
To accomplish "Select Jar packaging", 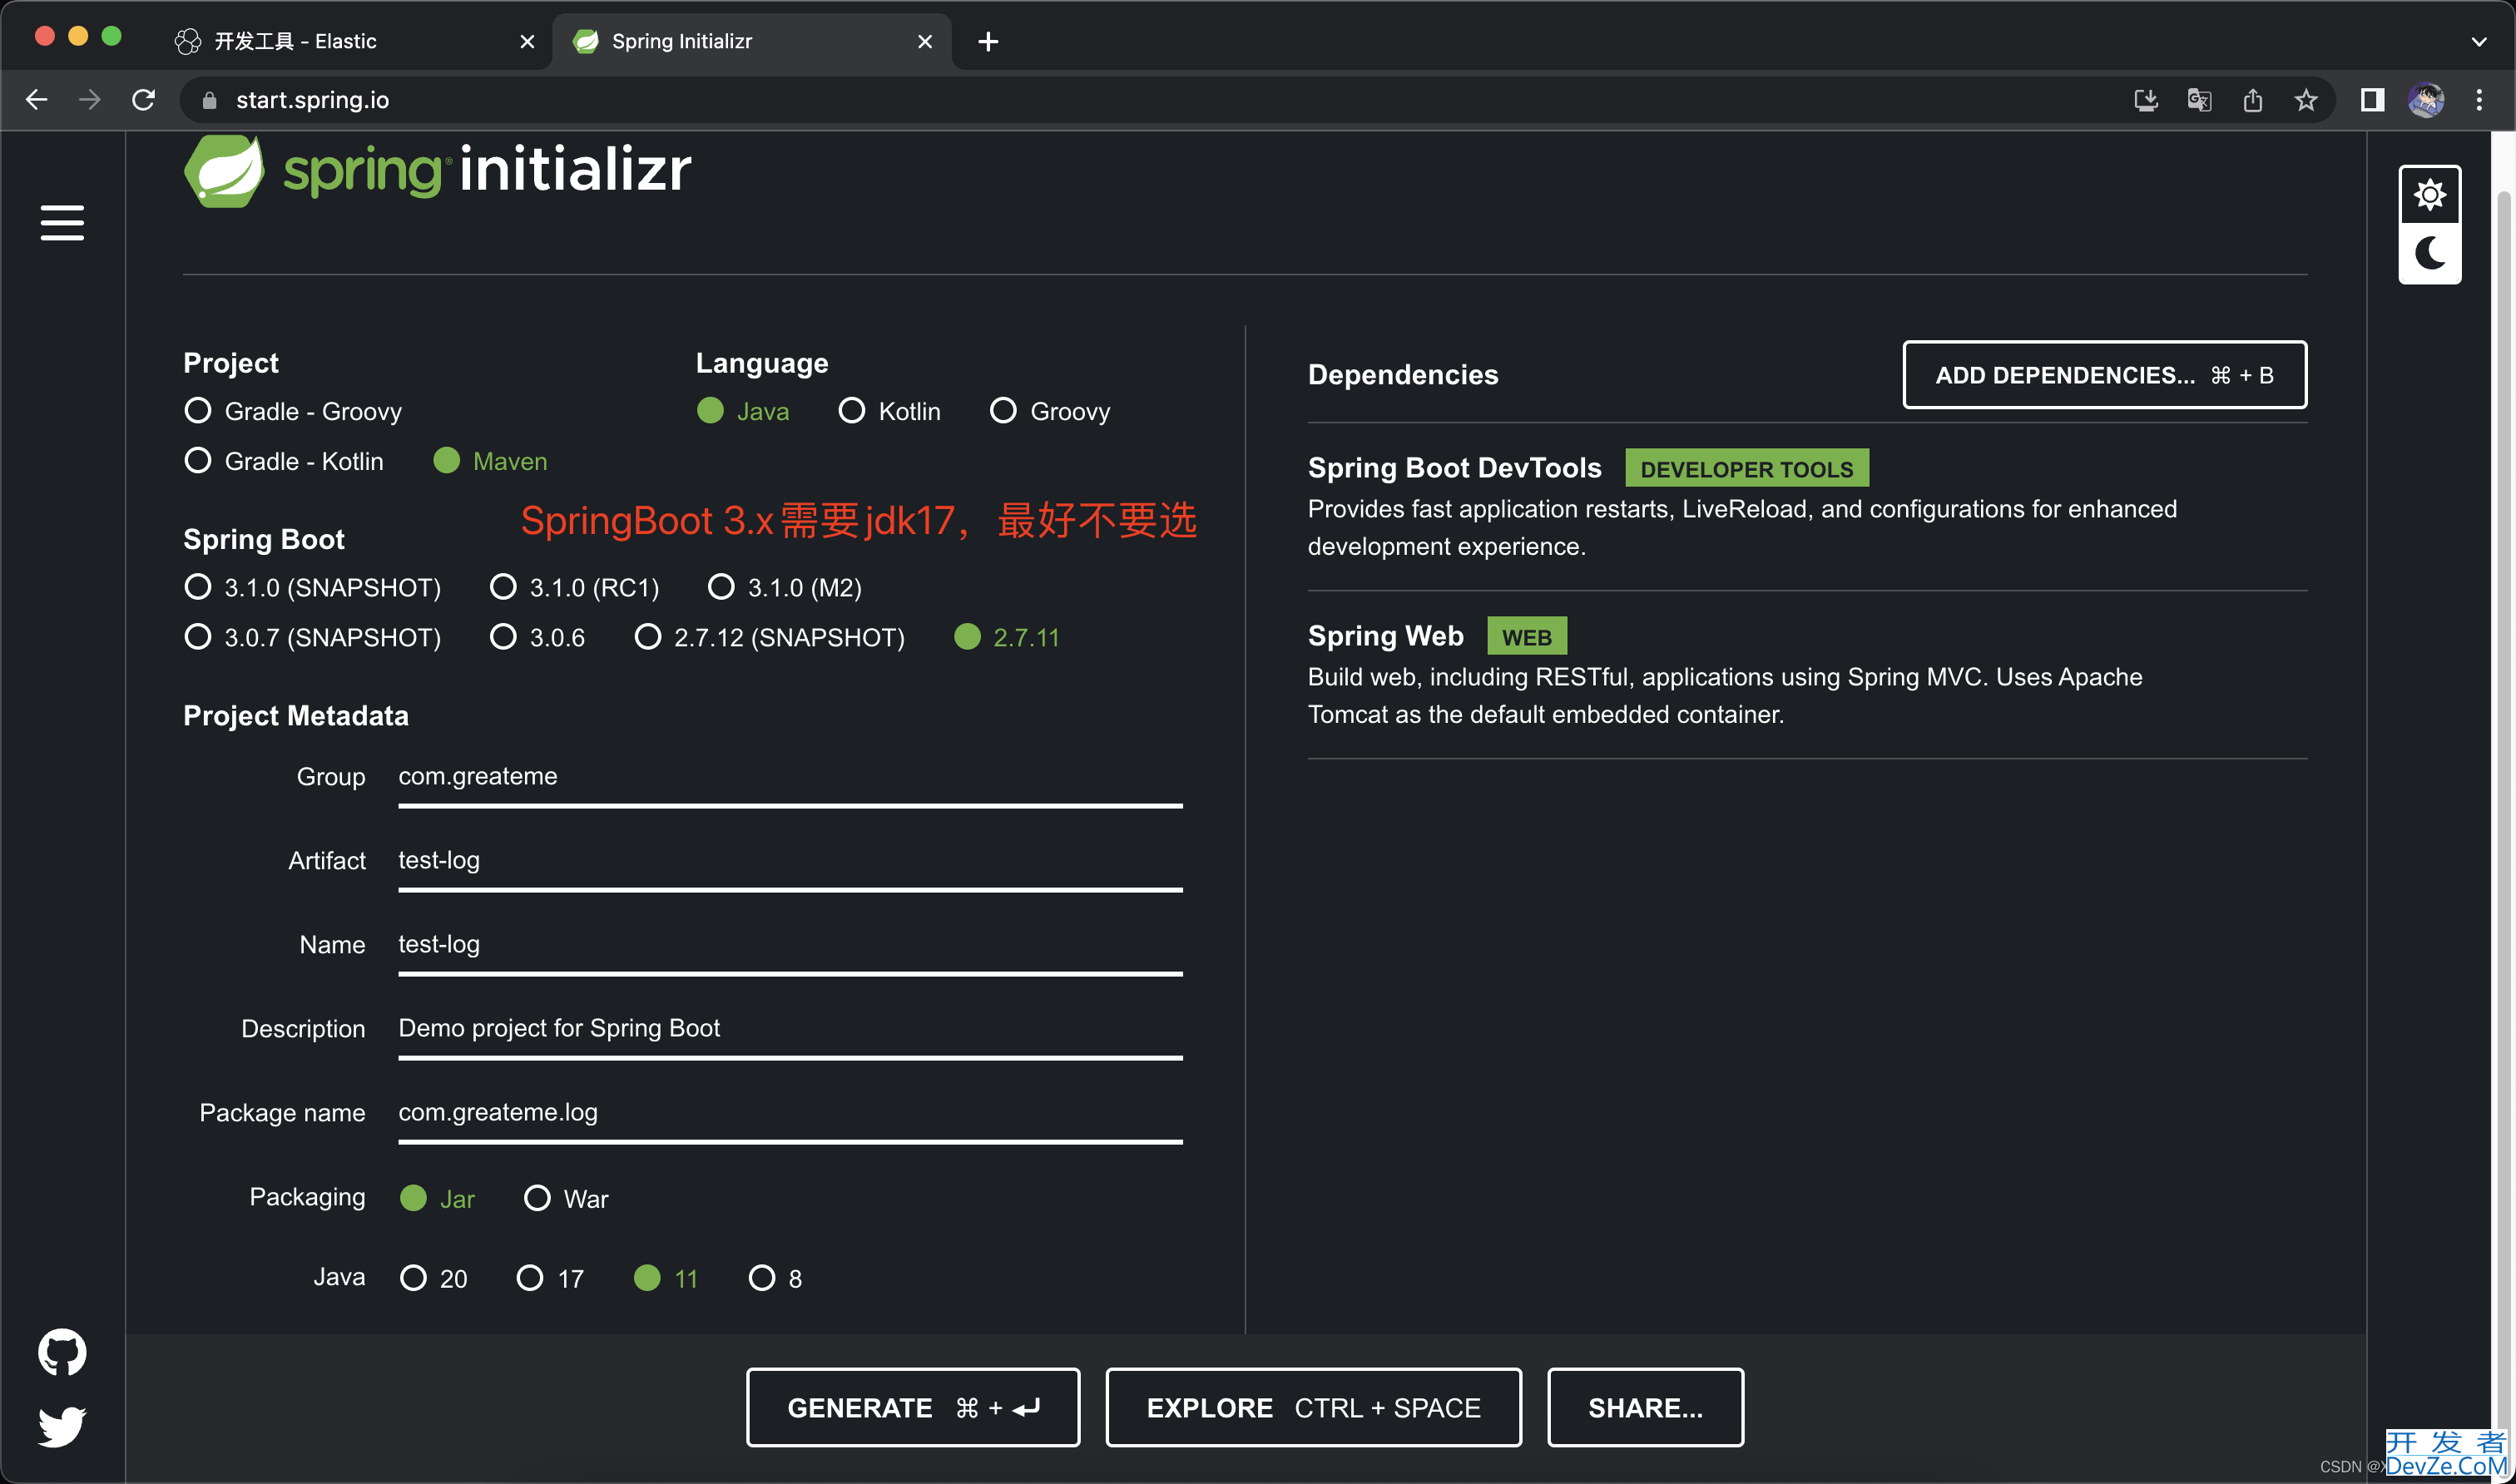I will coord(437,1198).
